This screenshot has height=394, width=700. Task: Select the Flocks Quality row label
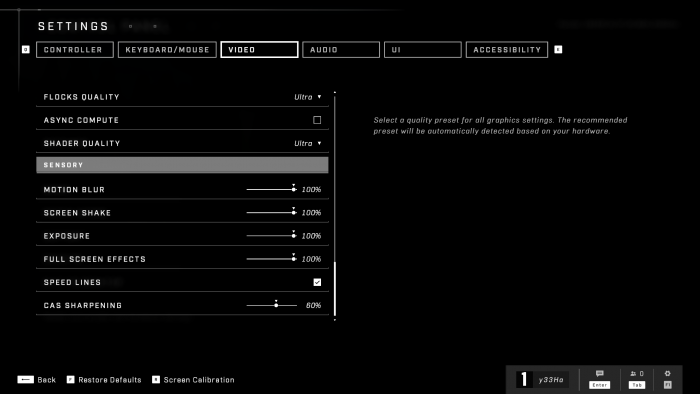[82, 97]
